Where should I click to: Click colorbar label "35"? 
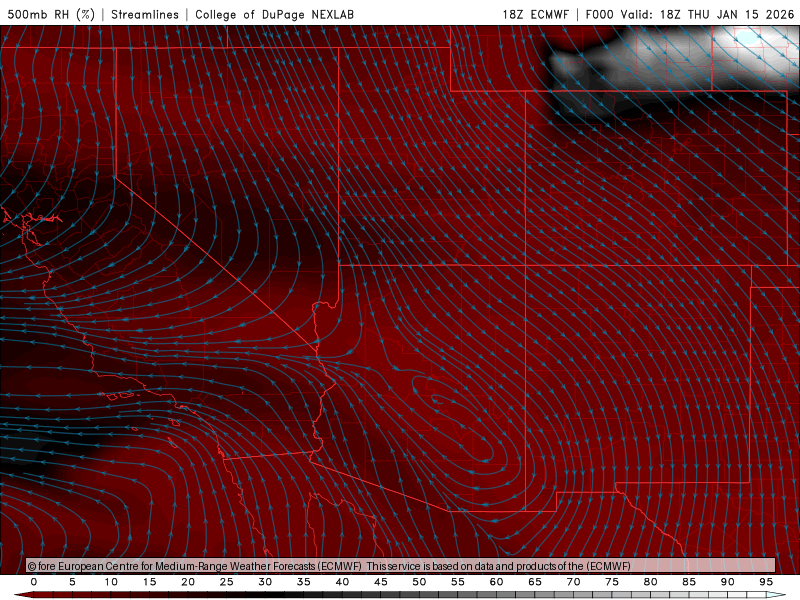304,582
